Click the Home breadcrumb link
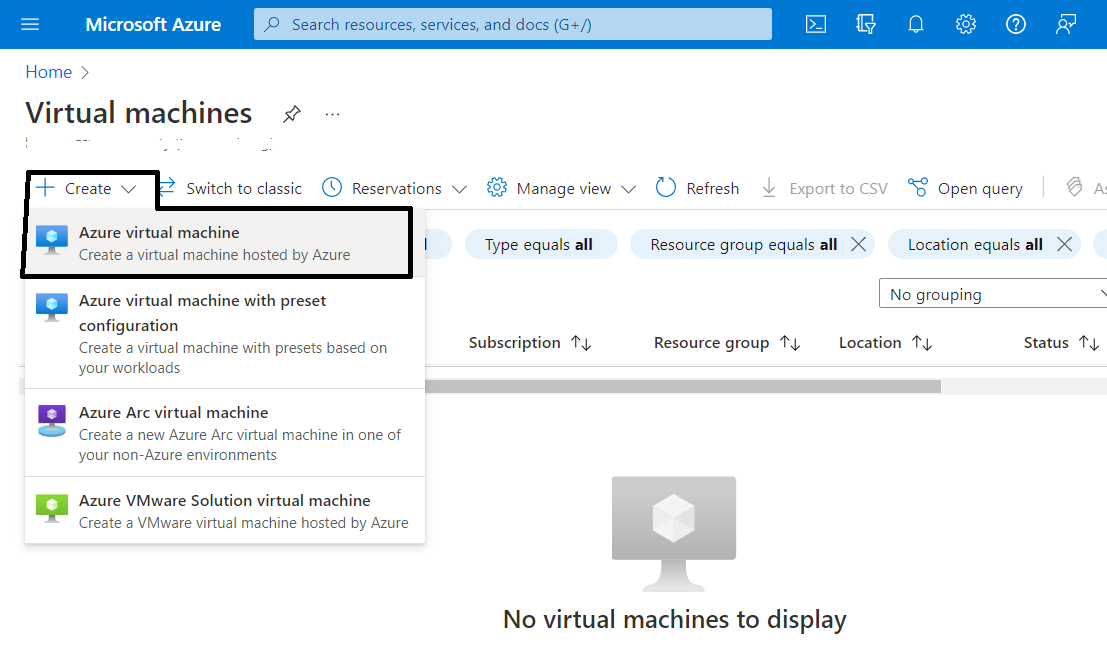This screenshot has height=647, width=1107. click(49, 72)
